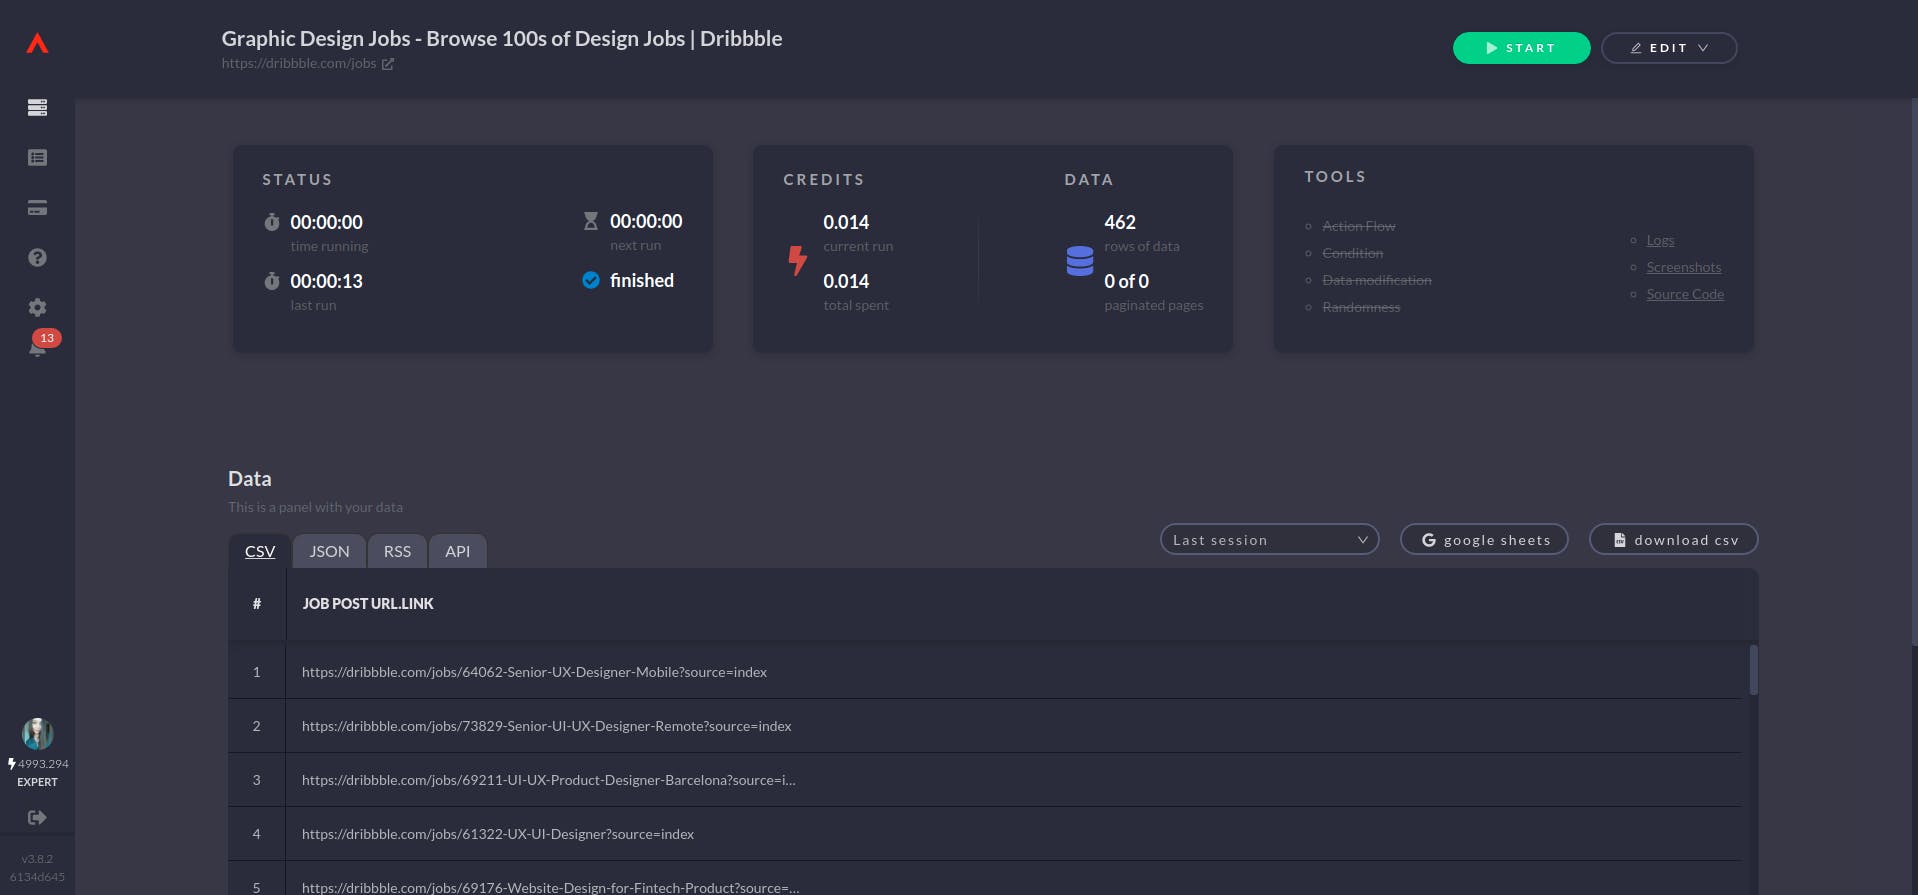Click the finished checkmark status icon
The width and height of the screenshot is (1918, 895).
591,280
